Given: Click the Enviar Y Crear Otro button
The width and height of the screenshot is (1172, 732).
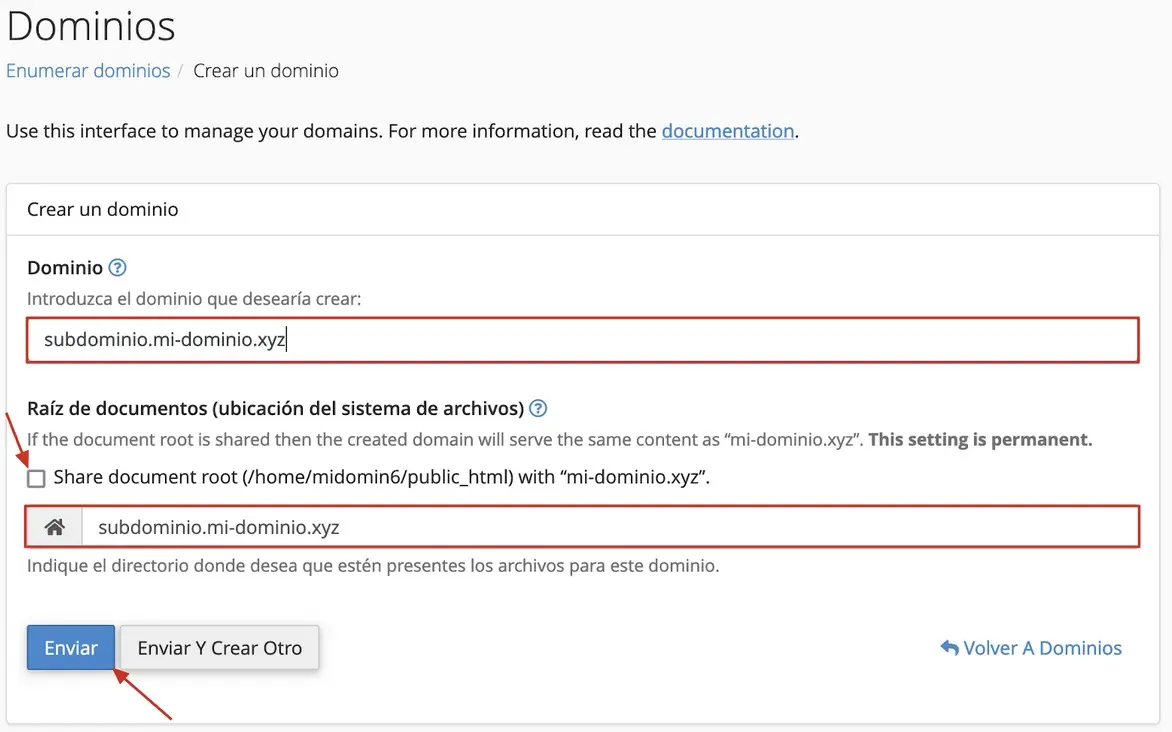Looking at the screenshot, I should [219, 648].
